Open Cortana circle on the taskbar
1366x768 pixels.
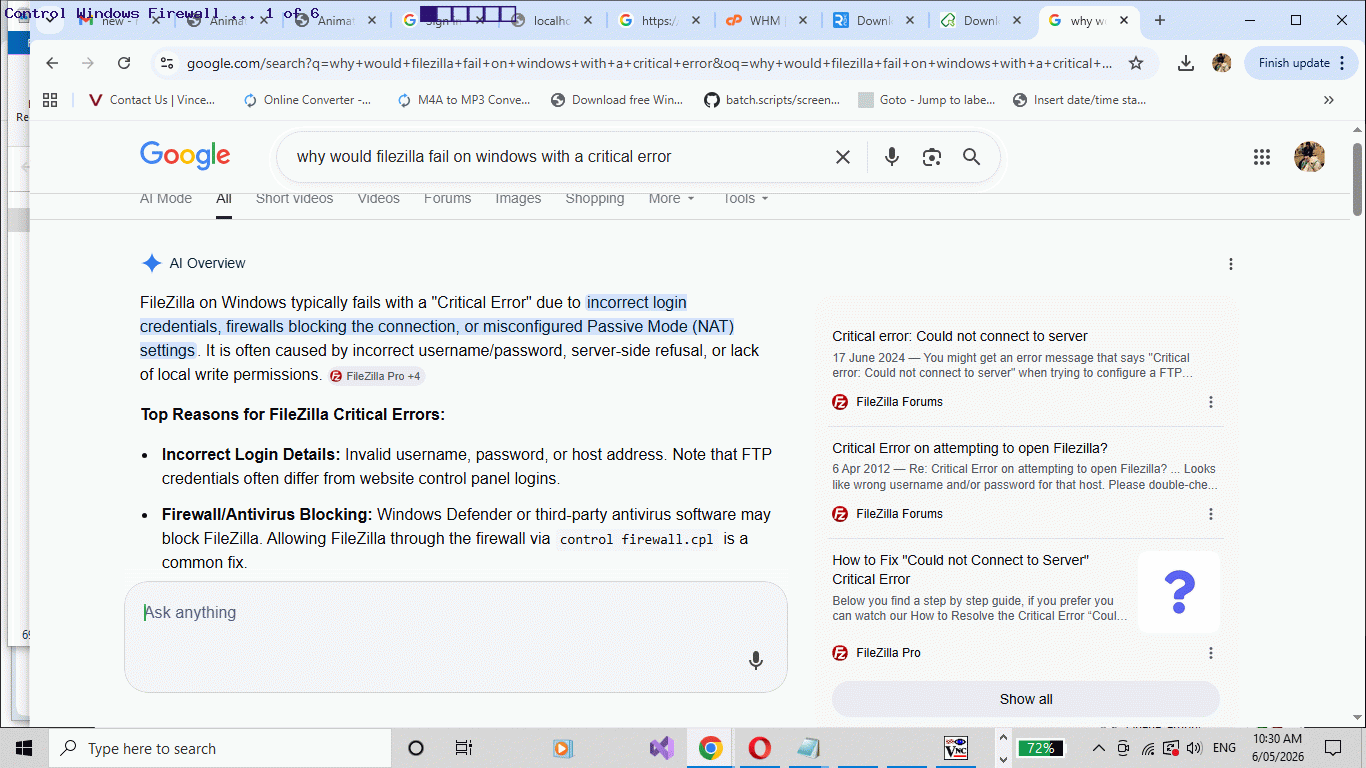[416, 748]
